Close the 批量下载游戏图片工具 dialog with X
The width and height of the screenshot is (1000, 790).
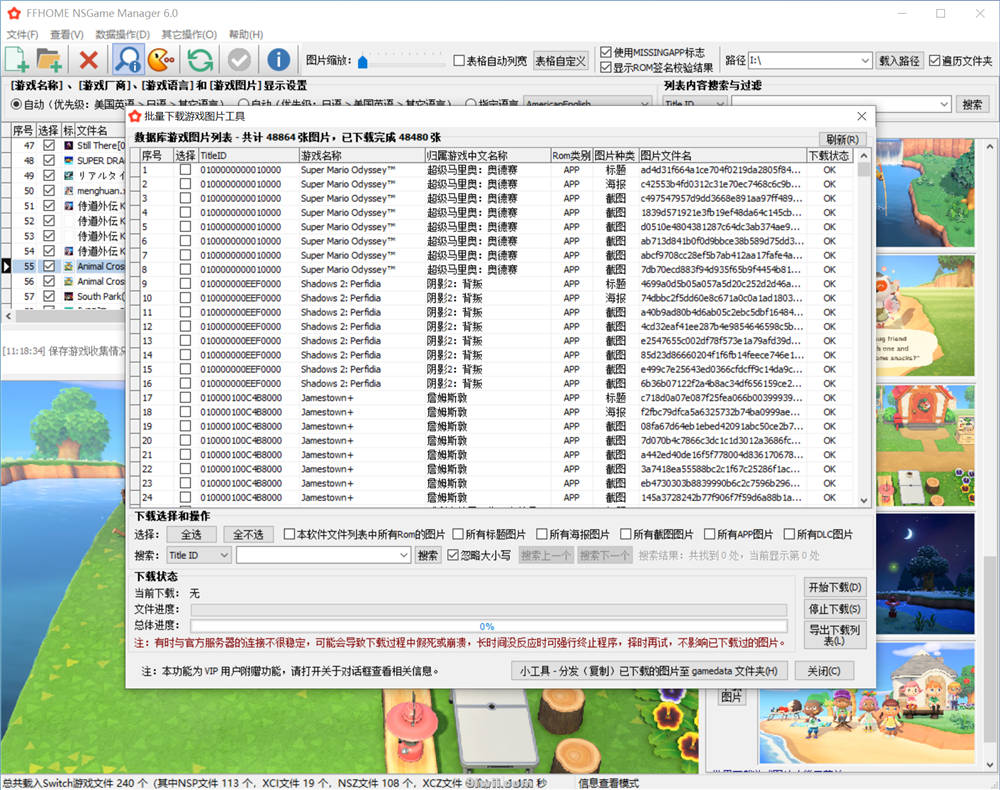tap(862, 116)
